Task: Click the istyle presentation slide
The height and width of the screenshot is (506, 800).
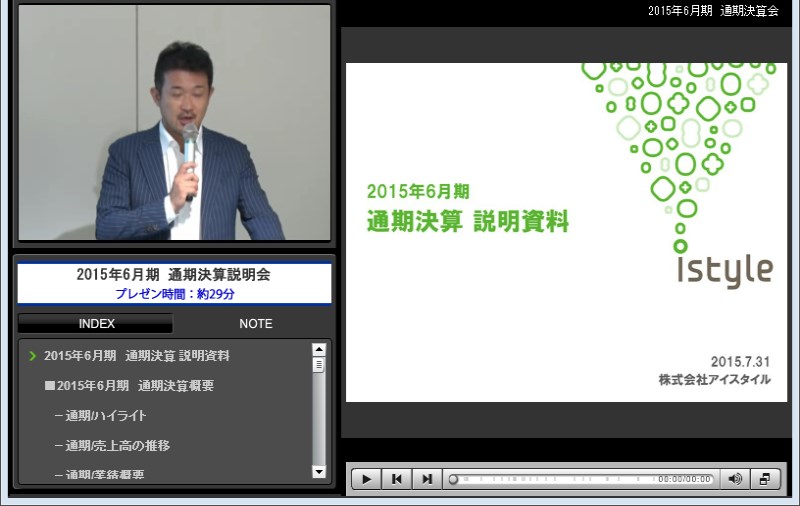Action: pyautogui.click(x=566, y=232)
